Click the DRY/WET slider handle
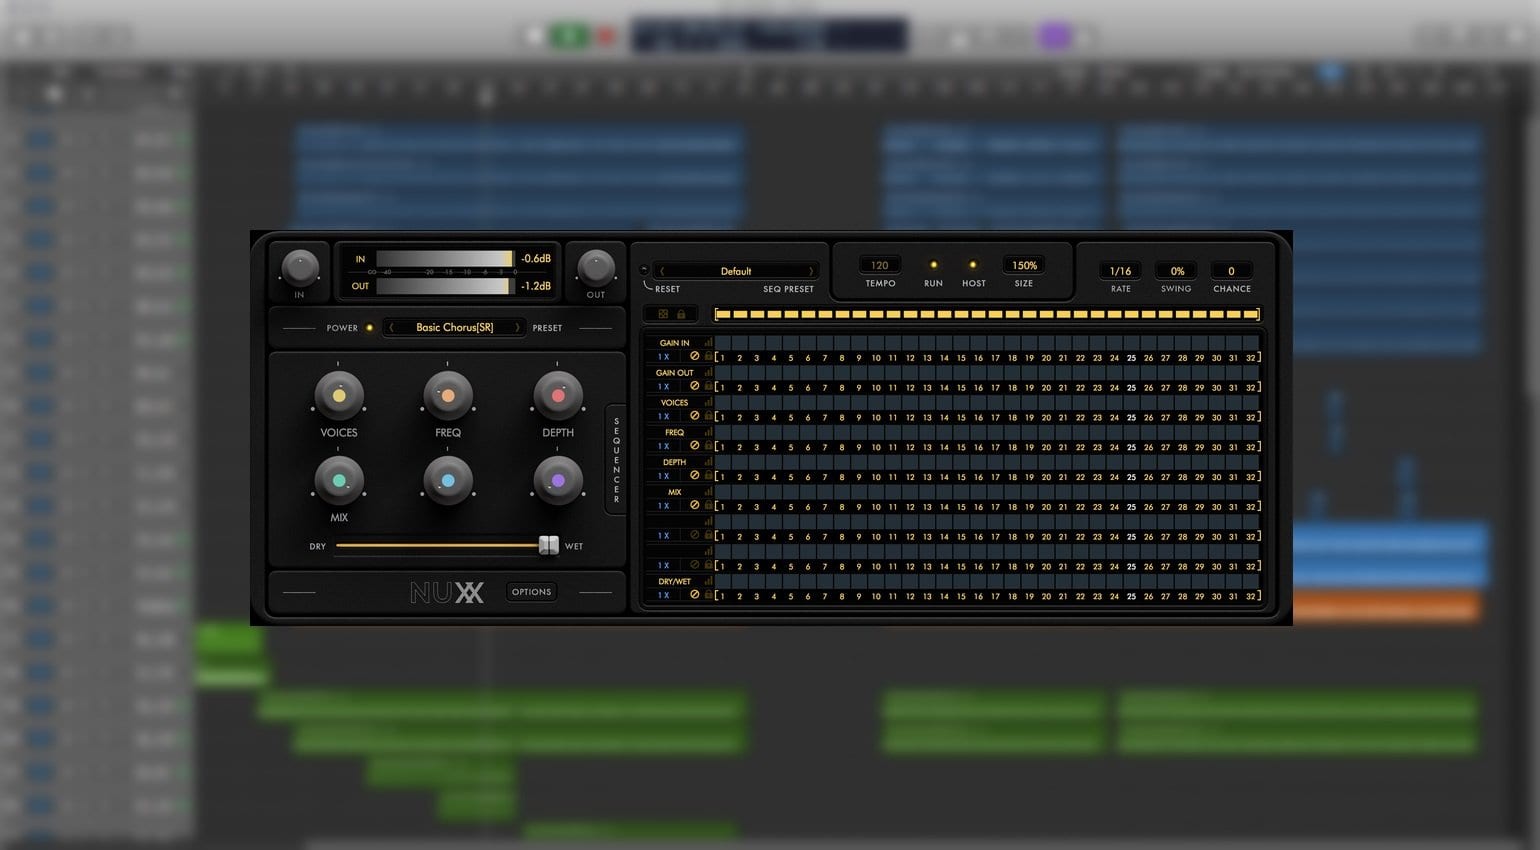 point(548,545)
